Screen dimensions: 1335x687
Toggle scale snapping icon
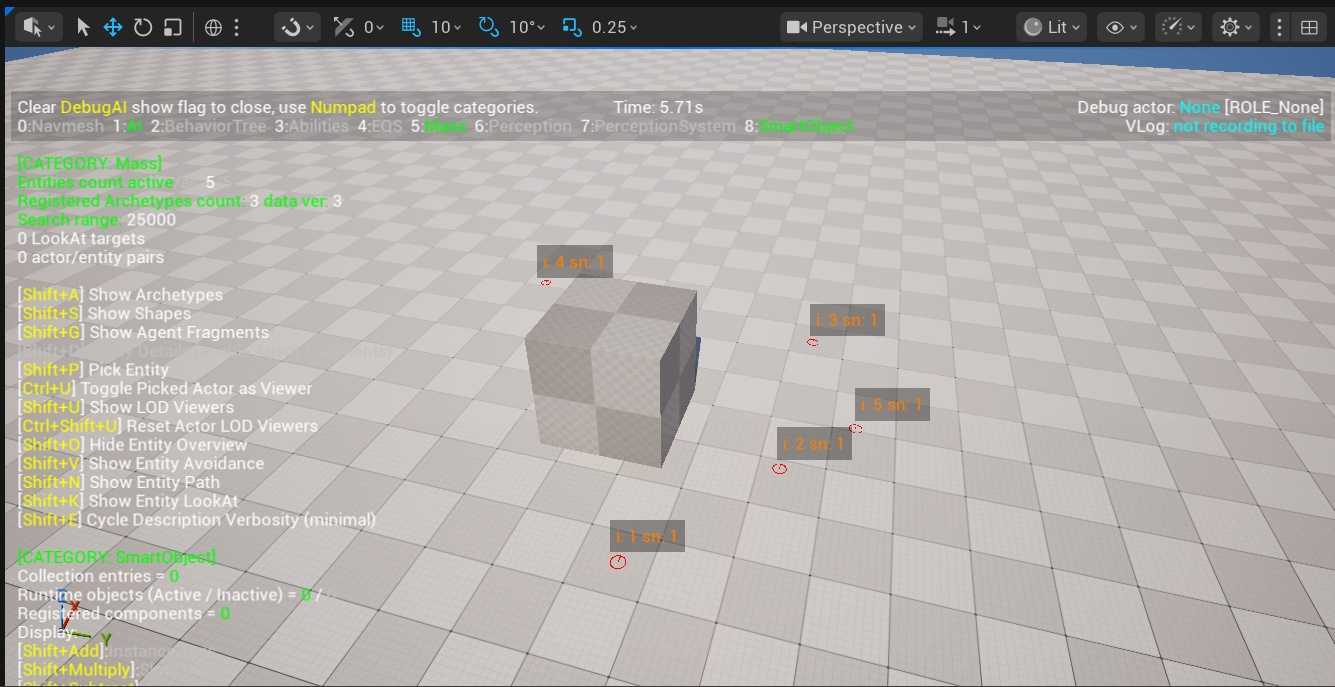coord(571,27)
